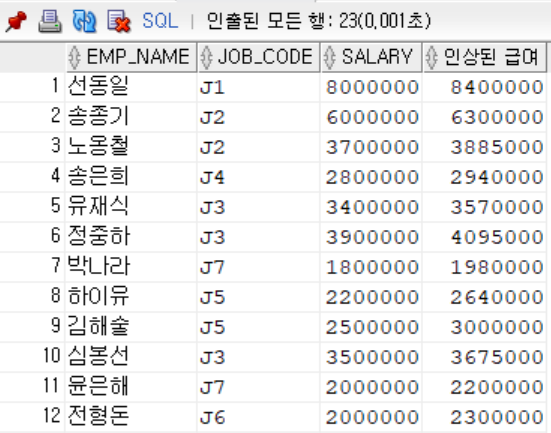Click sort arrows icon beside 인상된 급여
Screen dimensions: 551x433
pyautogui.click(x=432, y=57)
